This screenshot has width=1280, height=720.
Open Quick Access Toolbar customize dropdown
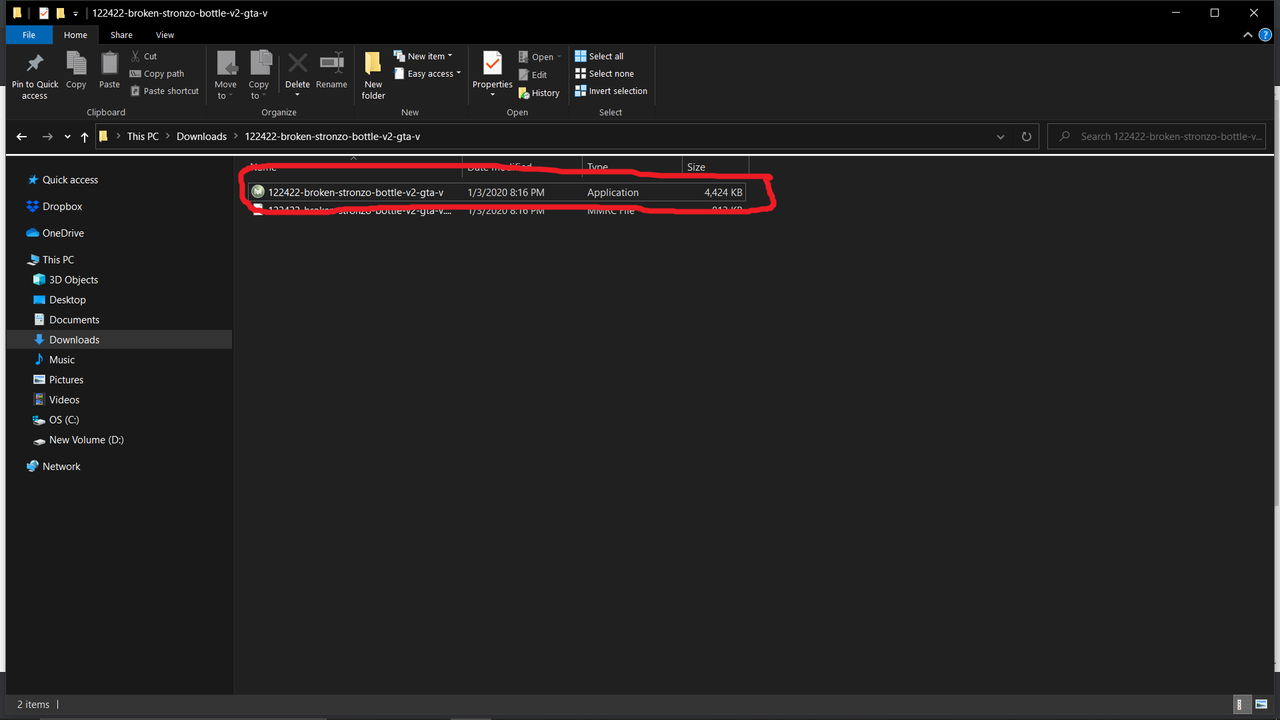click(76, 14)
